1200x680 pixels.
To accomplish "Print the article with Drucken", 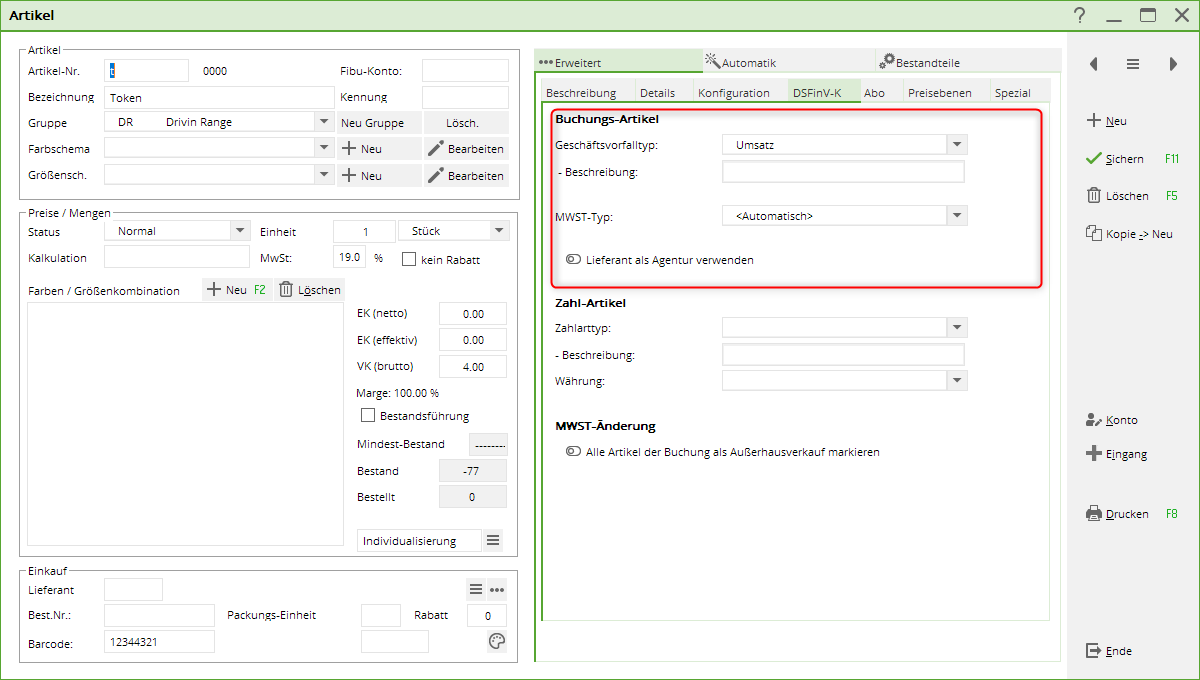I will pyautogui.click(x=1118, y=514).
